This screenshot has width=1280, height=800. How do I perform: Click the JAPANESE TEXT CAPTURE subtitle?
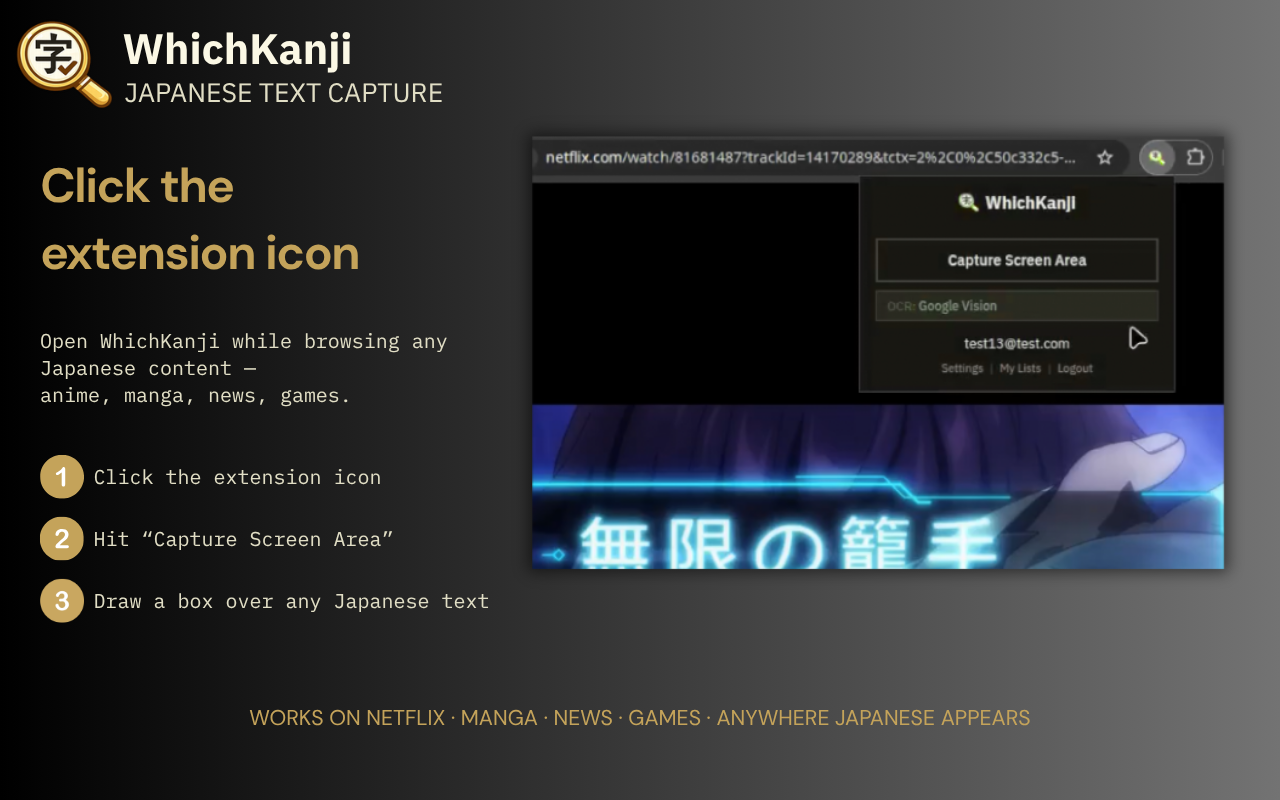pyautogui.click(x=283, y=93)
